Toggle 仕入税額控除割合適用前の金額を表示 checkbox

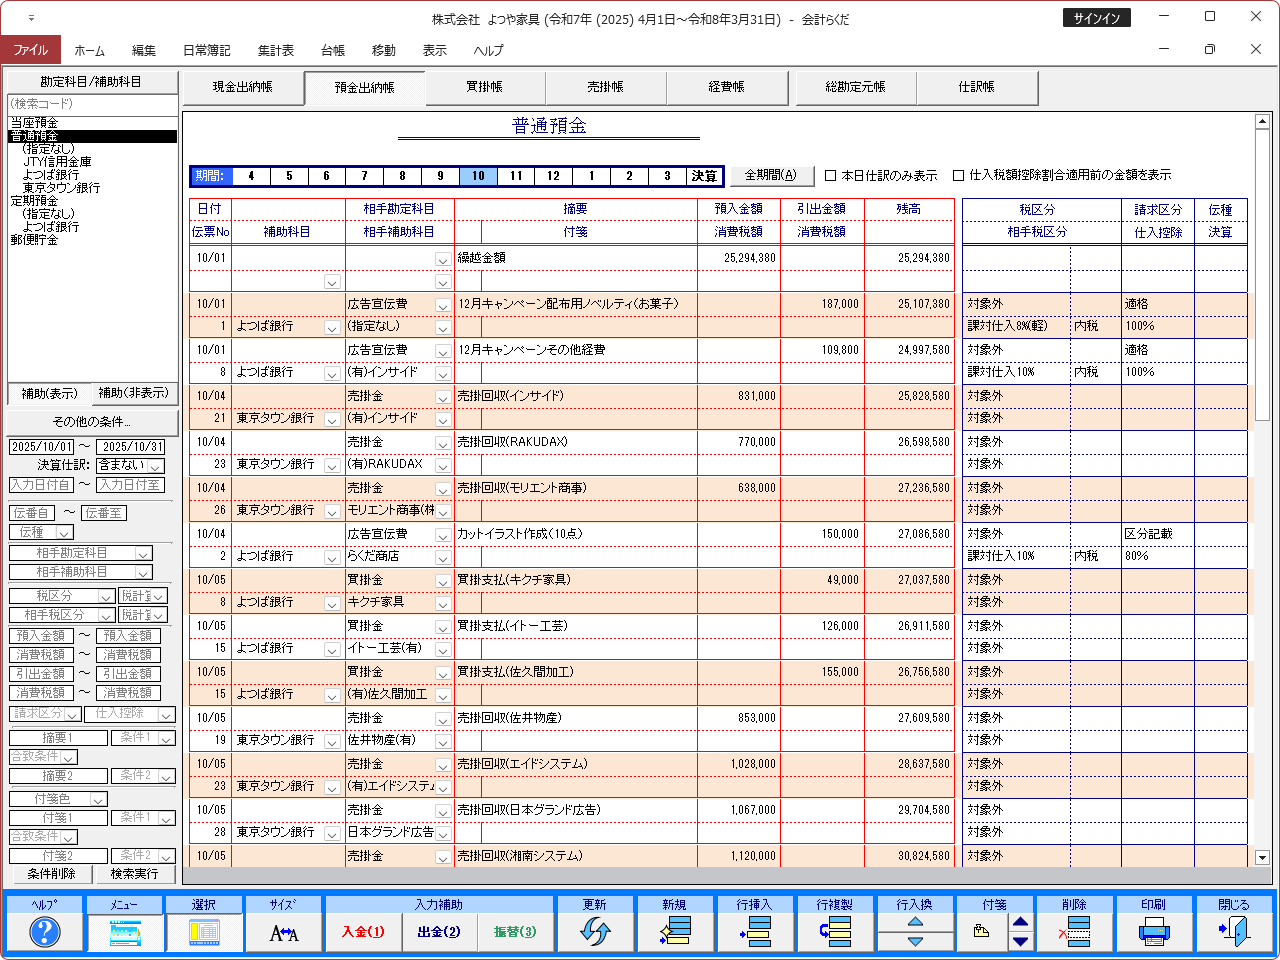coord(958,176)
